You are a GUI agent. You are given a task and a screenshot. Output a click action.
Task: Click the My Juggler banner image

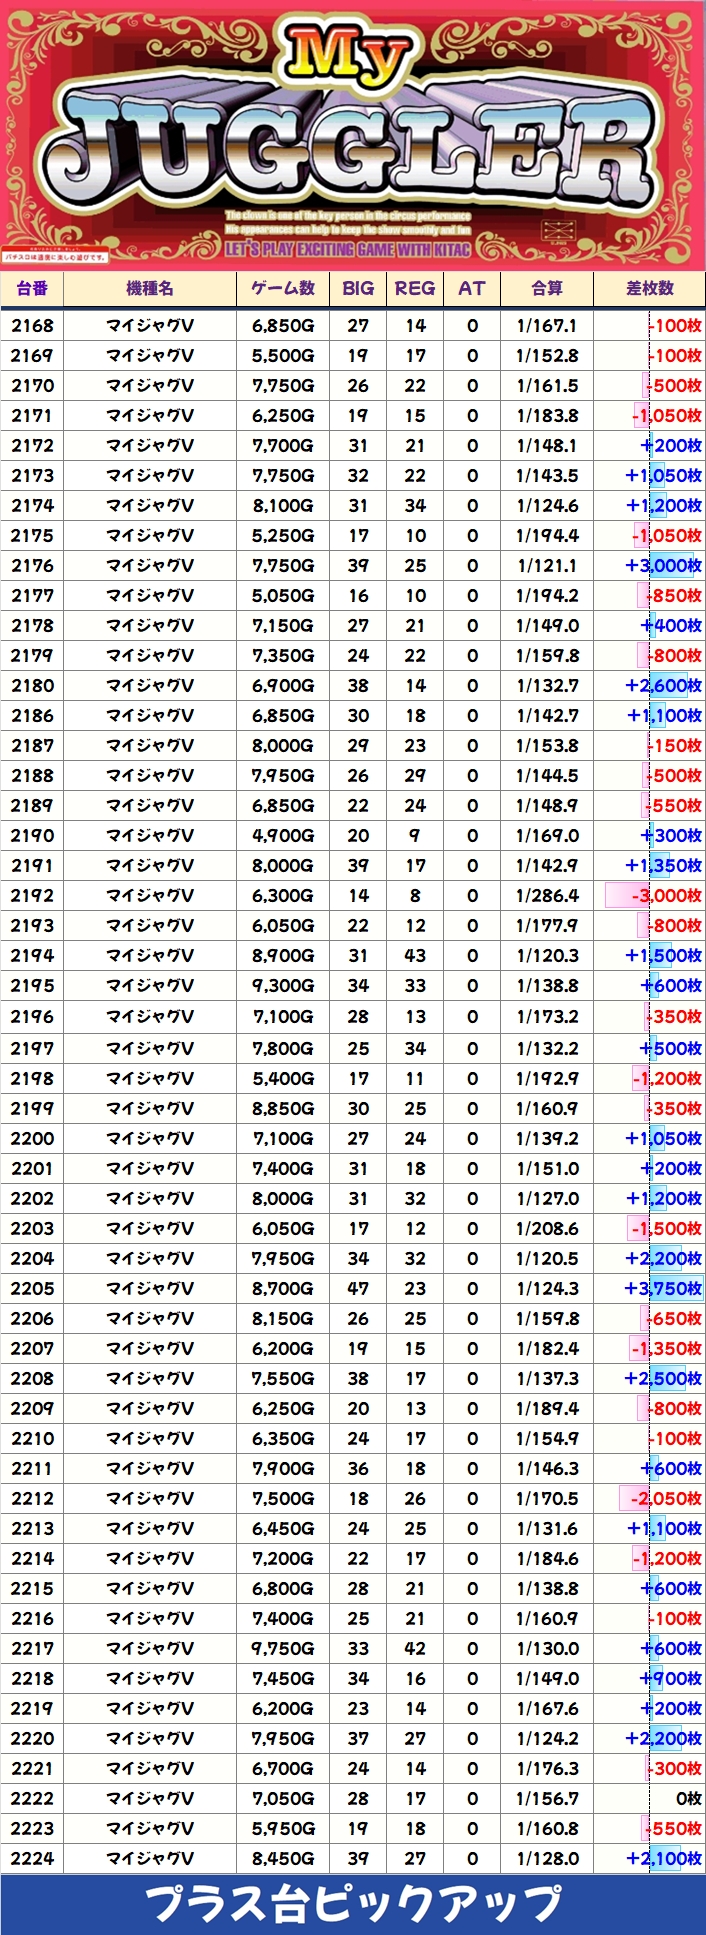click(353, 134)
